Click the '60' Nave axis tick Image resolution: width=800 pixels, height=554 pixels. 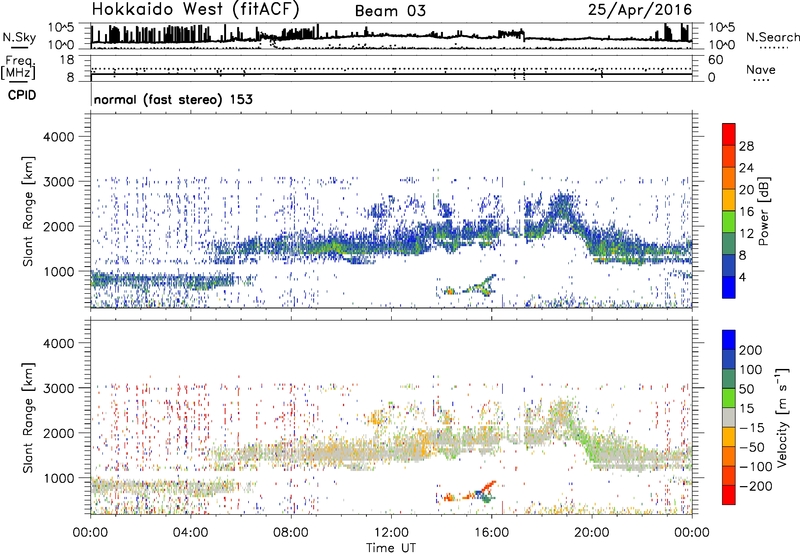pyautogui.click(x=715, y=60)
